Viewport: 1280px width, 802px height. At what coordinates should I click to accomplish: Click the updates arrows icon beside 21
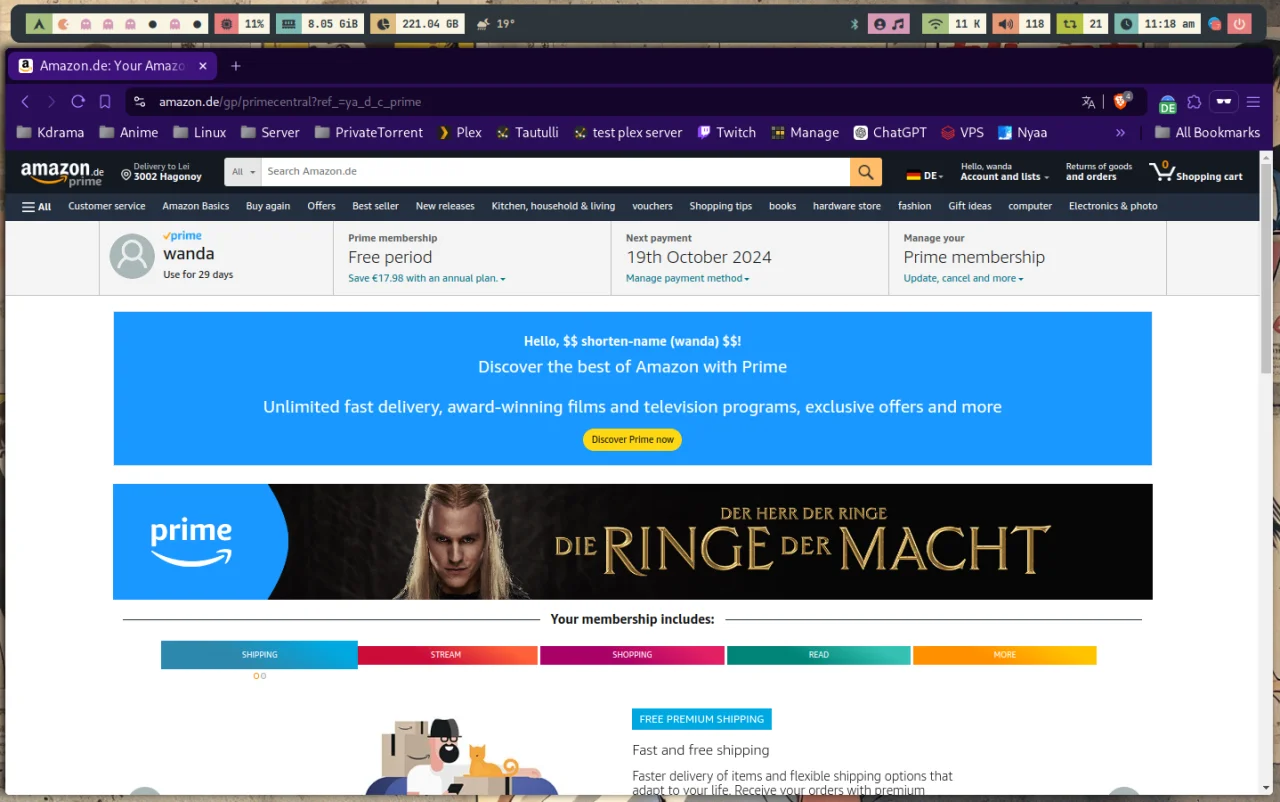click(x=1070, y=24)
